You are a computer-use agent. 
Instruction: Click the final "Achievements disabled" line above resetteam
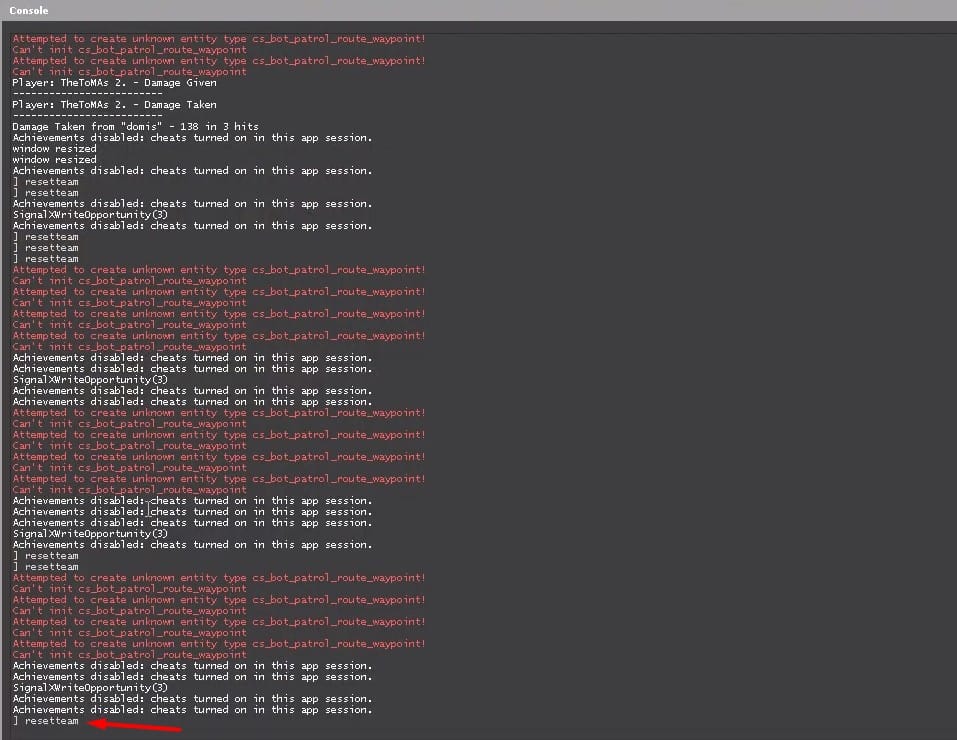(192, 710)
